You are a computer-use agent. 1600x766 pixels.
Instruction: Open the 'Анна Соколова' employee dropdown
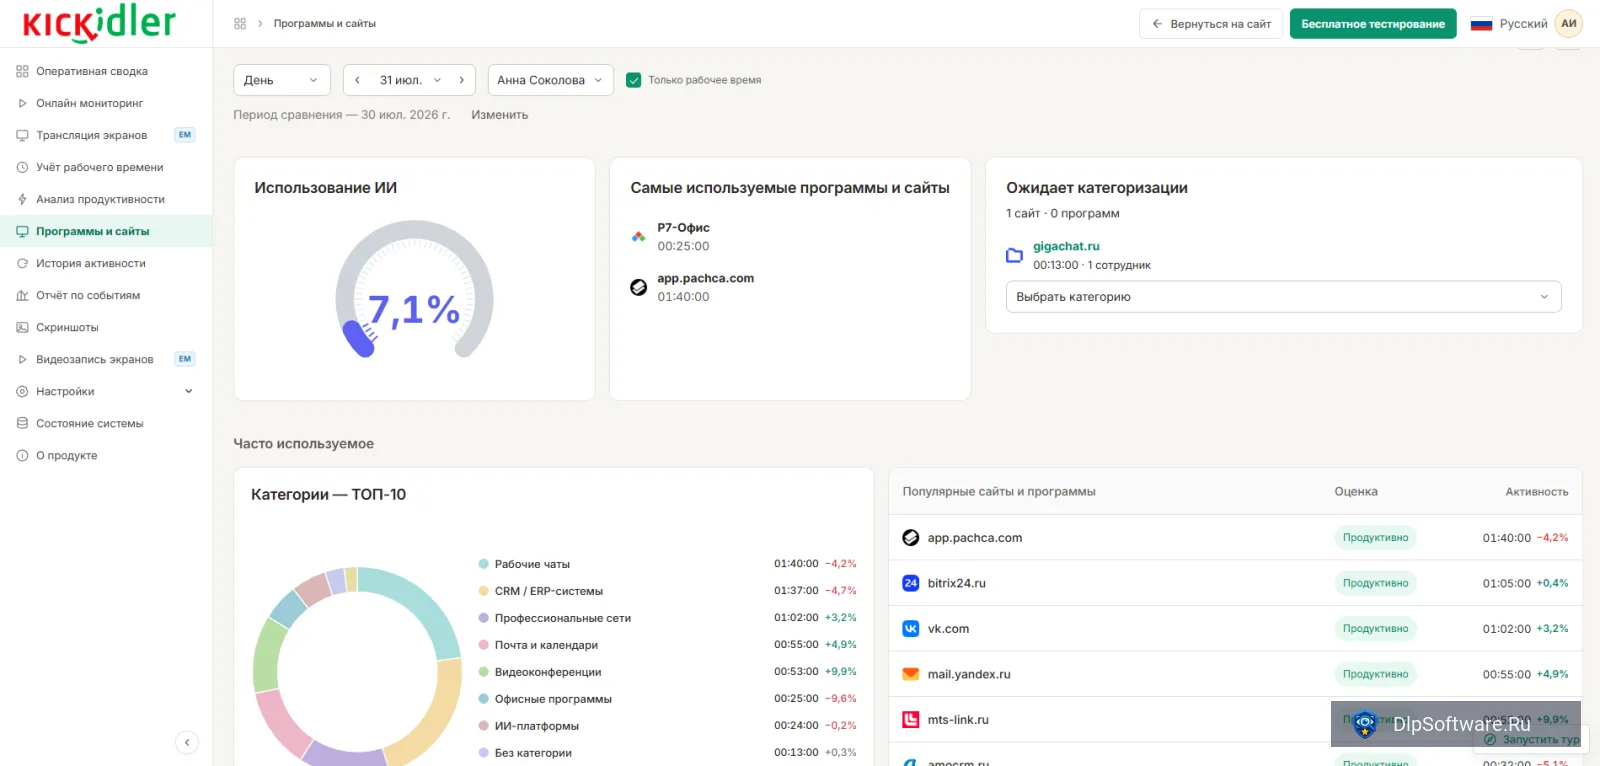coord(550,80)
